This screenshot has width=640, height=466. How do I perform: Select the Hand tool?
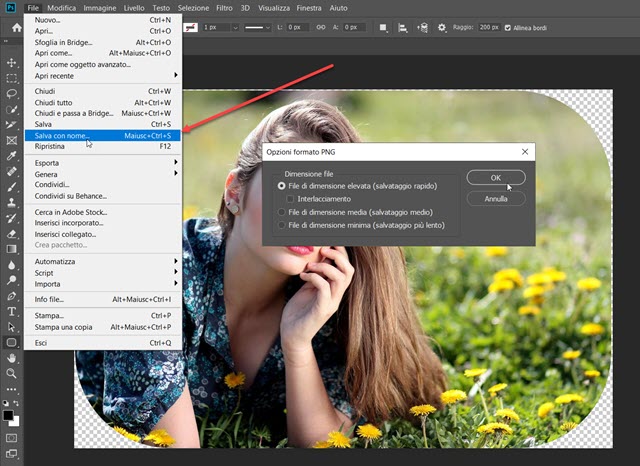(x=11, y=358)
